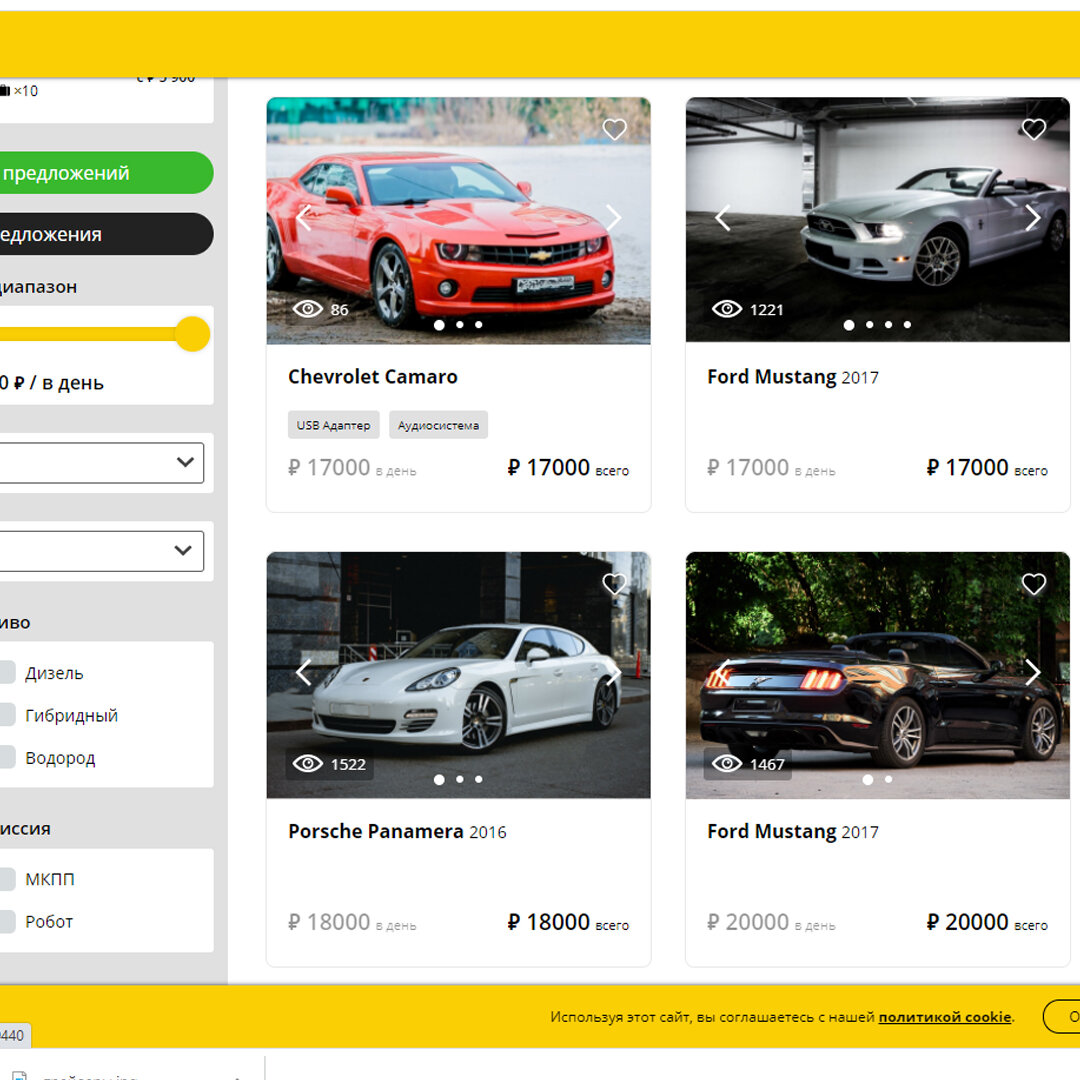Open the Porsche Panamera 2016 listing title
Screen dimensions: 1080x1080
tap(397, 831)
